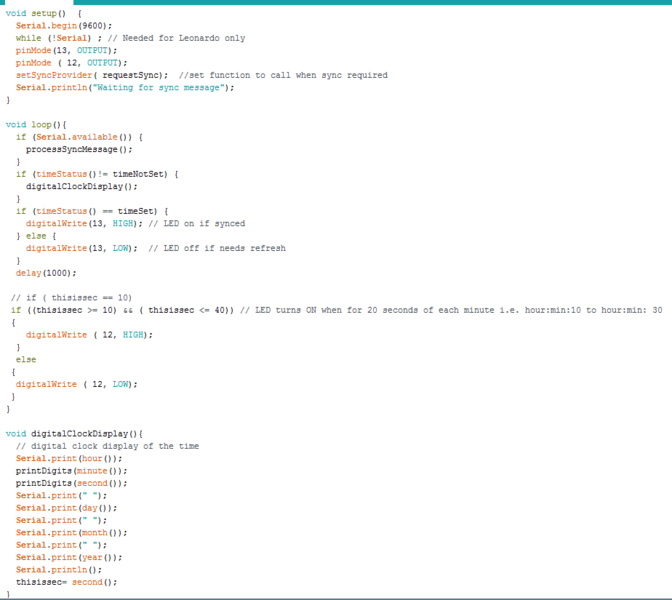Click the pinMode ( 12, OUTPUT) line
Viewport: 672px width, 600px height.
(x=71, y=62)
